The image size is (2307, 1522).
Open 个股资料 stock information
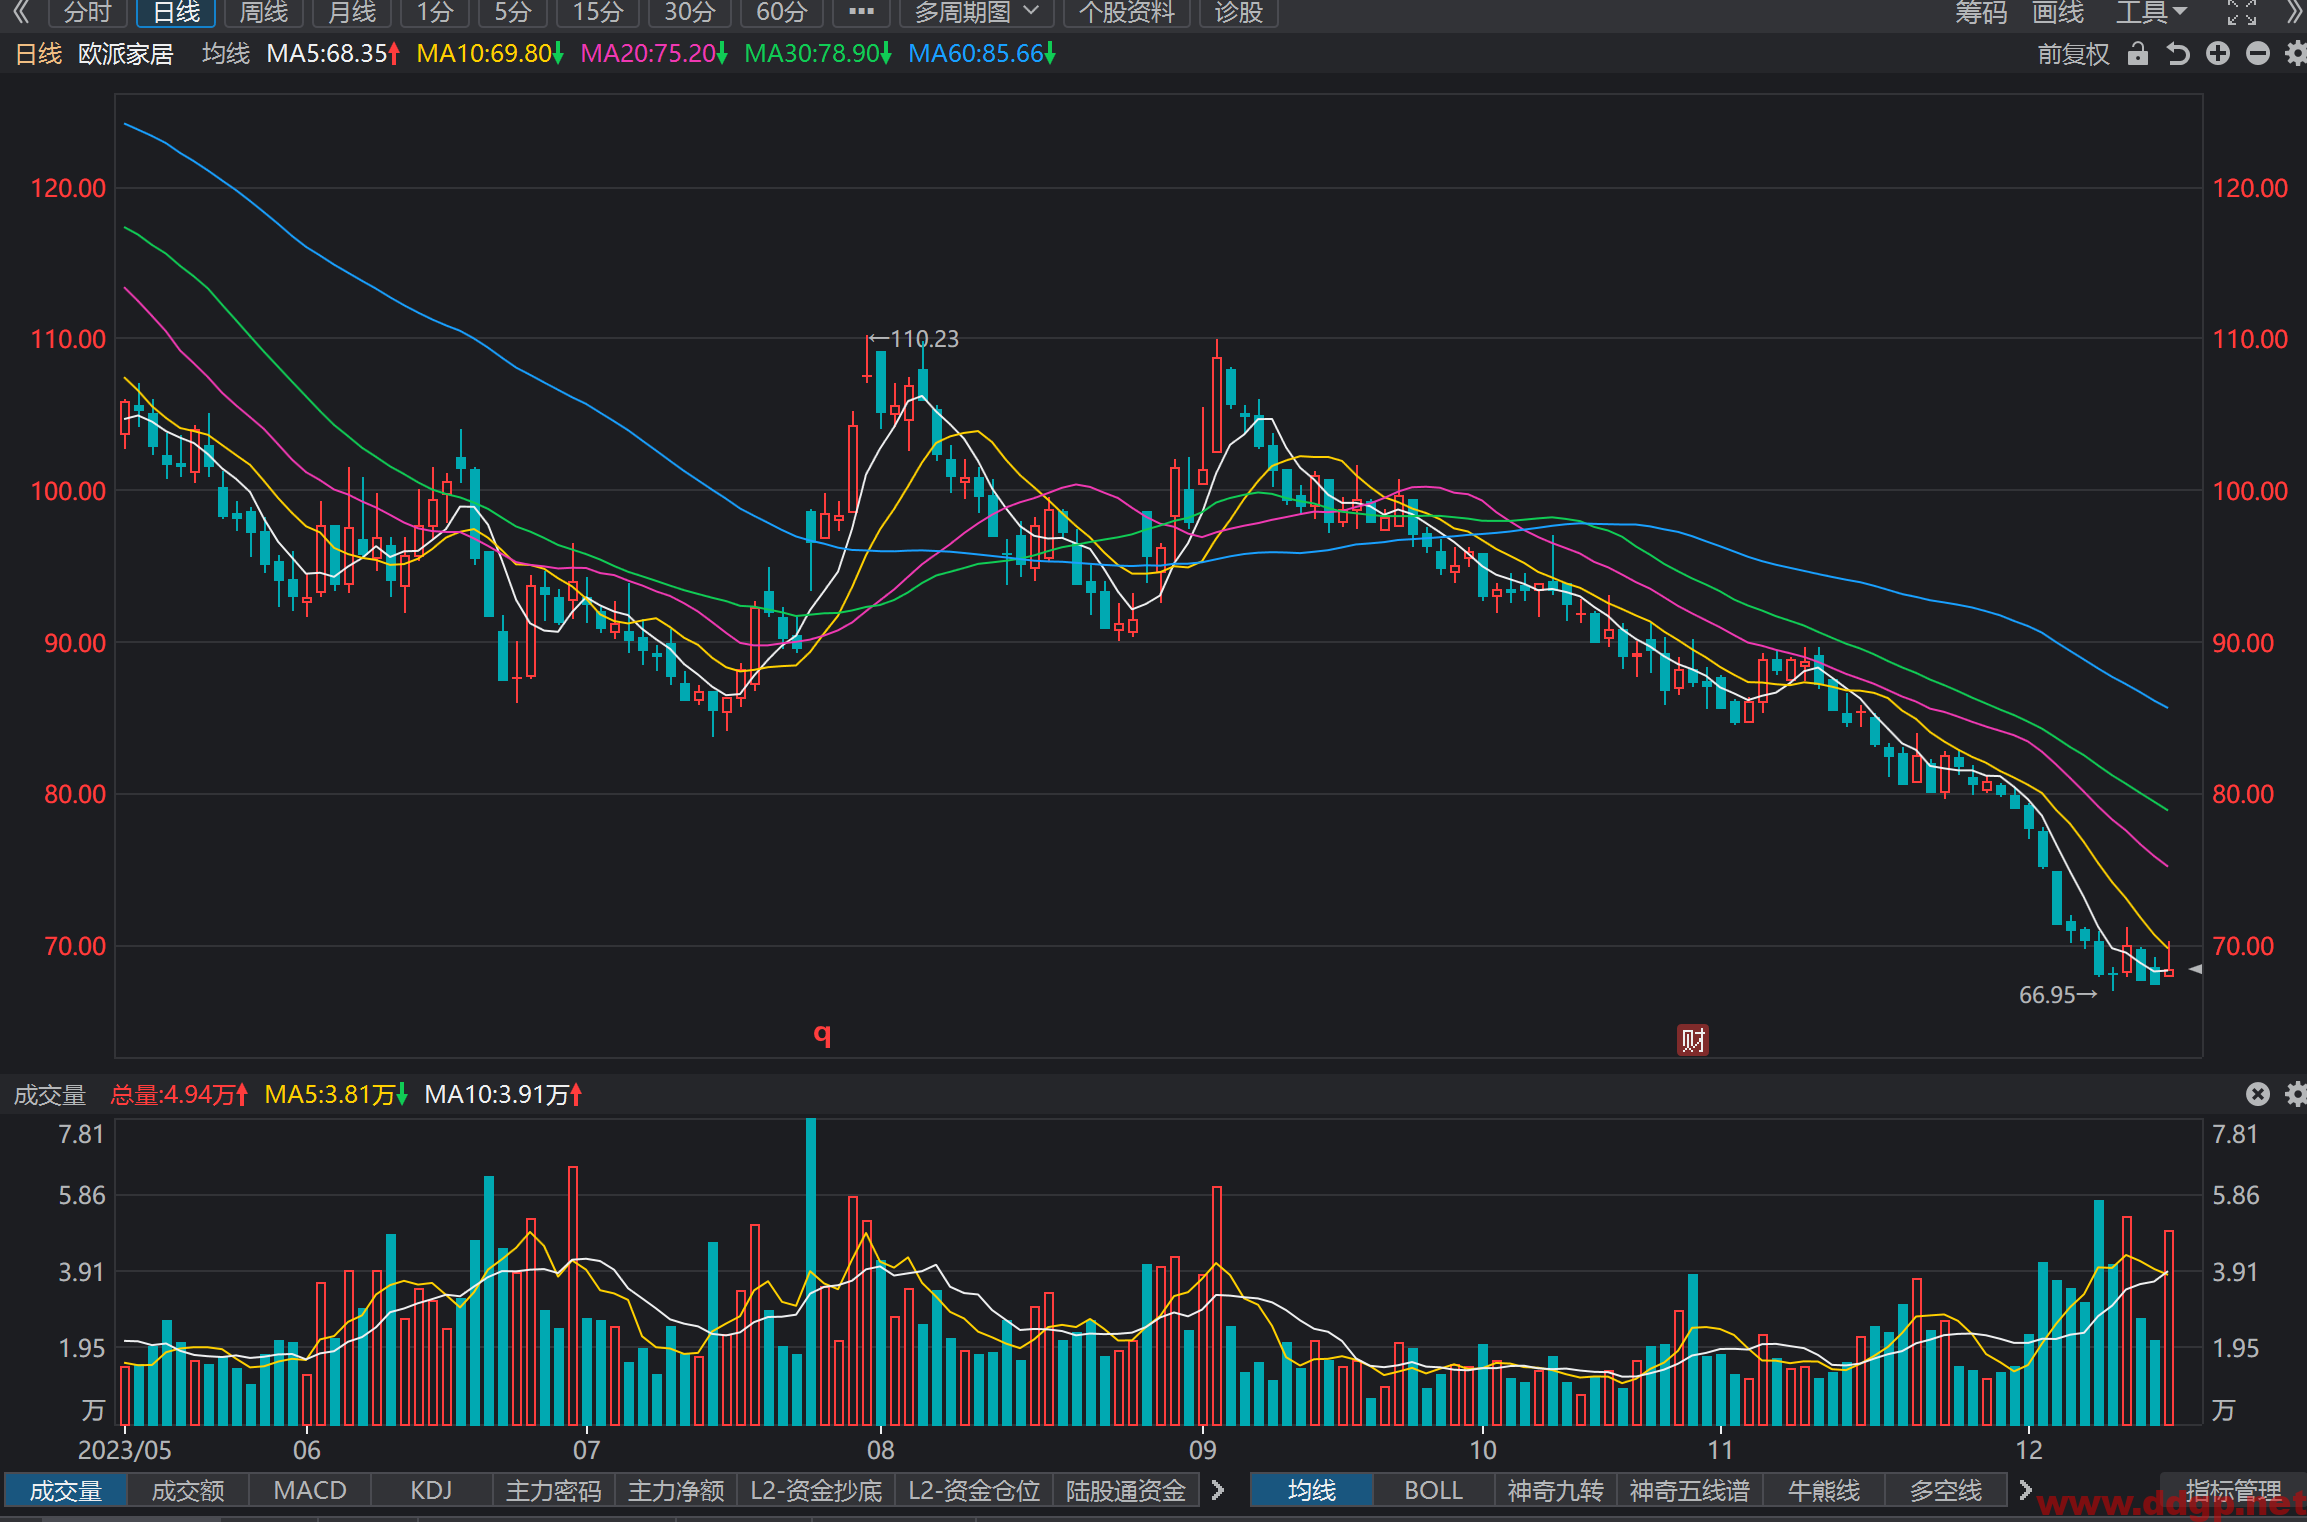pos(1127,12)
